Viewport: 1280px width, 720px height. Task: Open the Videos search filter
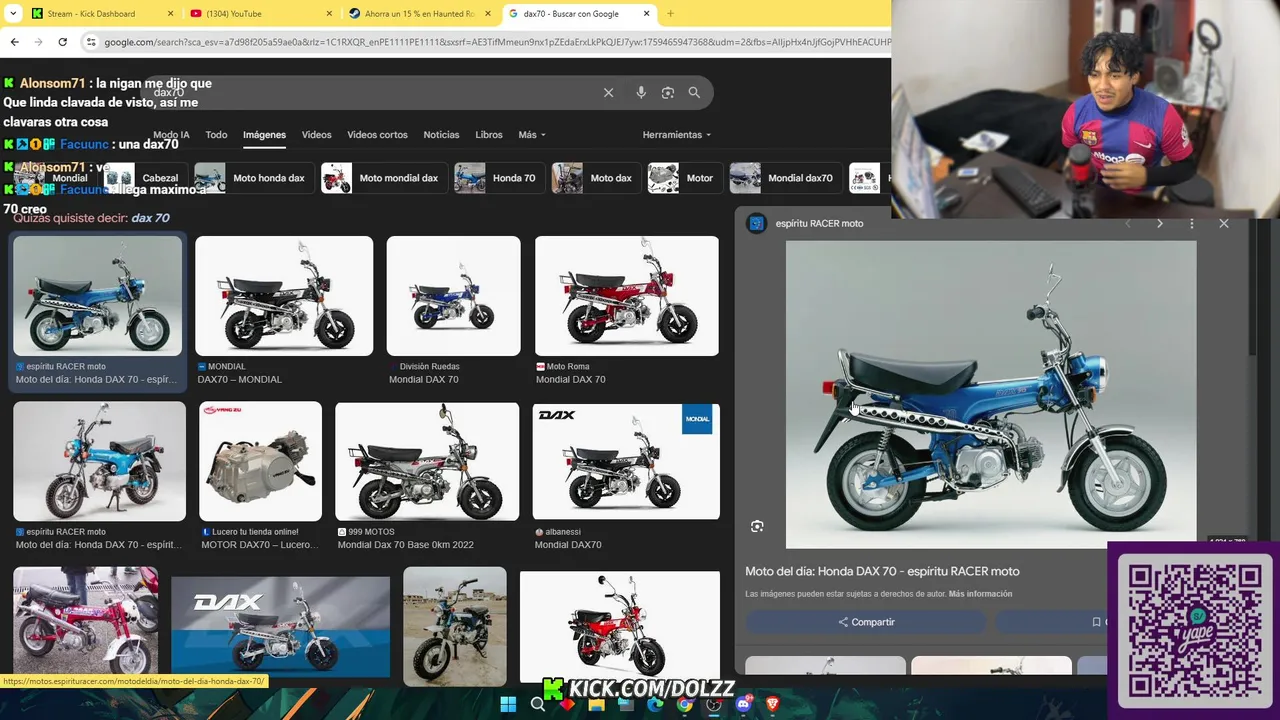[x=316, y=135]
